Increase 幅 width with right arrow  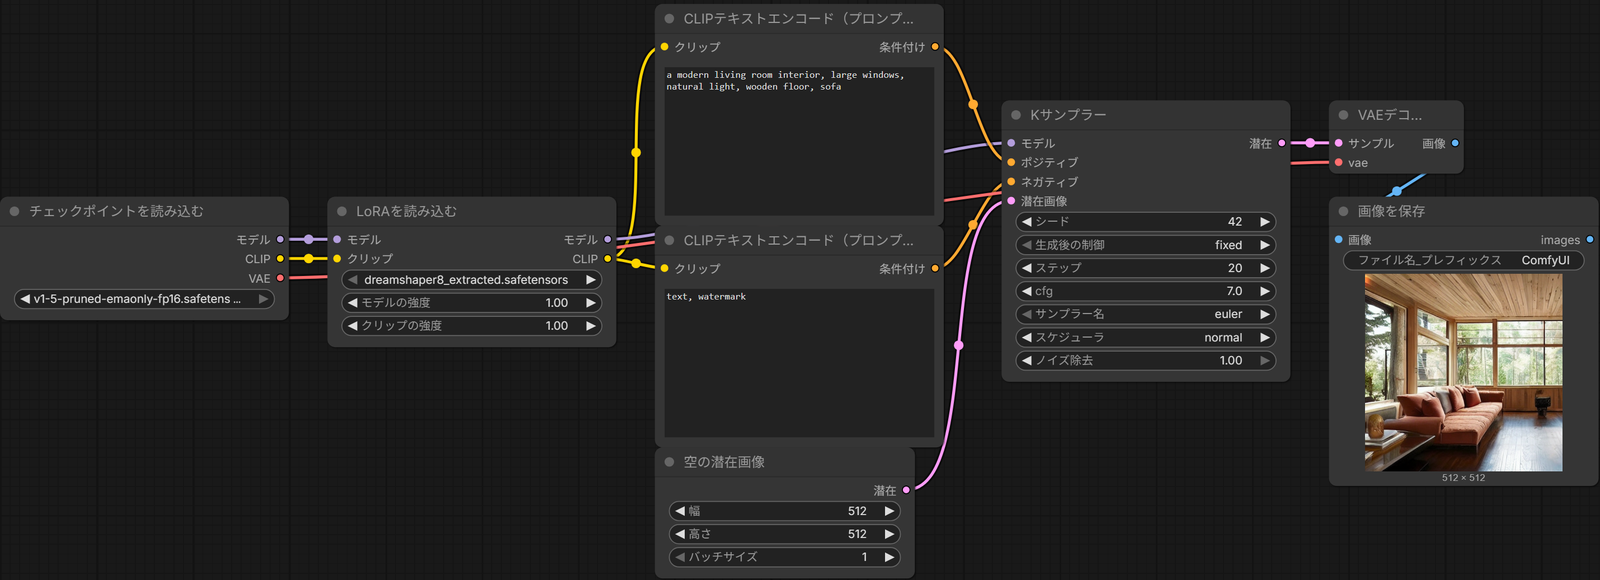(889, 511)
